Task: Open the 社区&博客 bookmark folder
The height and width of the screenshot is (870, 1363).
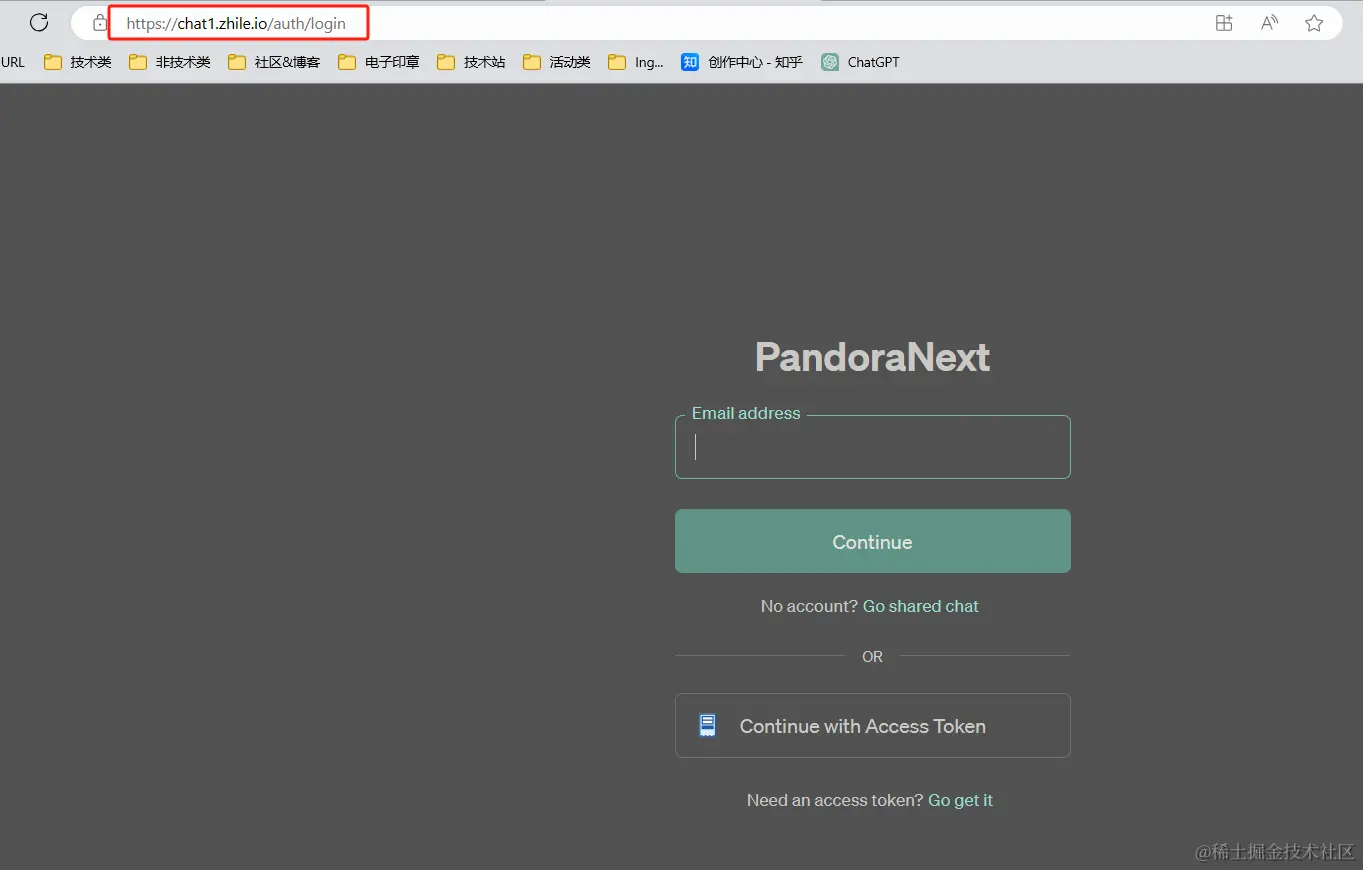Action: (x=274, y=62)
